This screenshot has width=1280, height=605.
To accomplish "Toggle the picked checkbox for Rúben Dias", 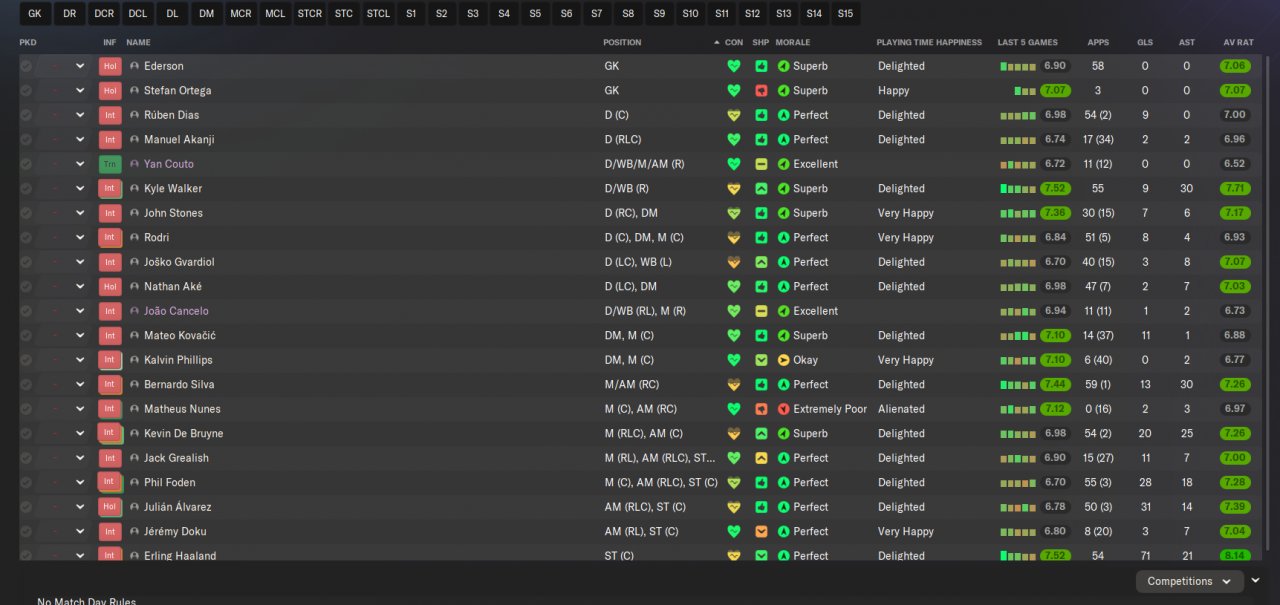I will [x=26, y=115].
